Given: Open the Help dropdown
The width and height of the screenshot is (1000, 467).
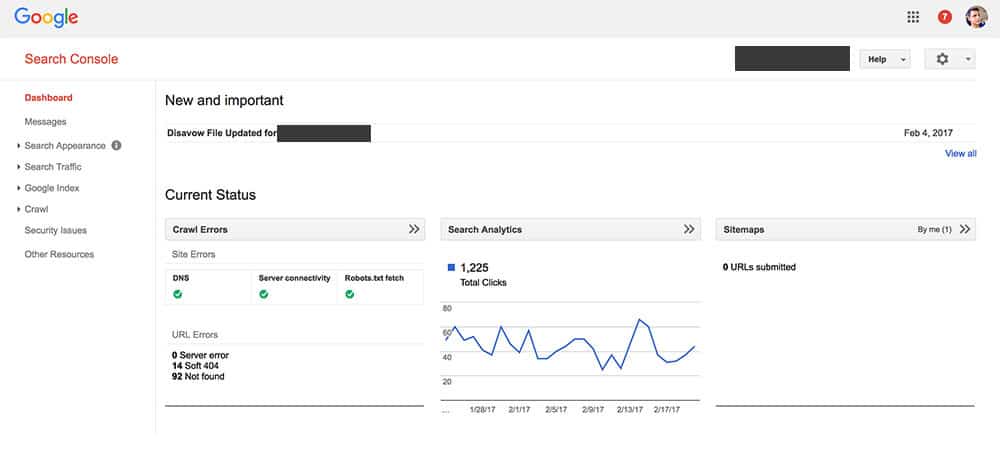Looking at the screenshot, I should 885,59.
